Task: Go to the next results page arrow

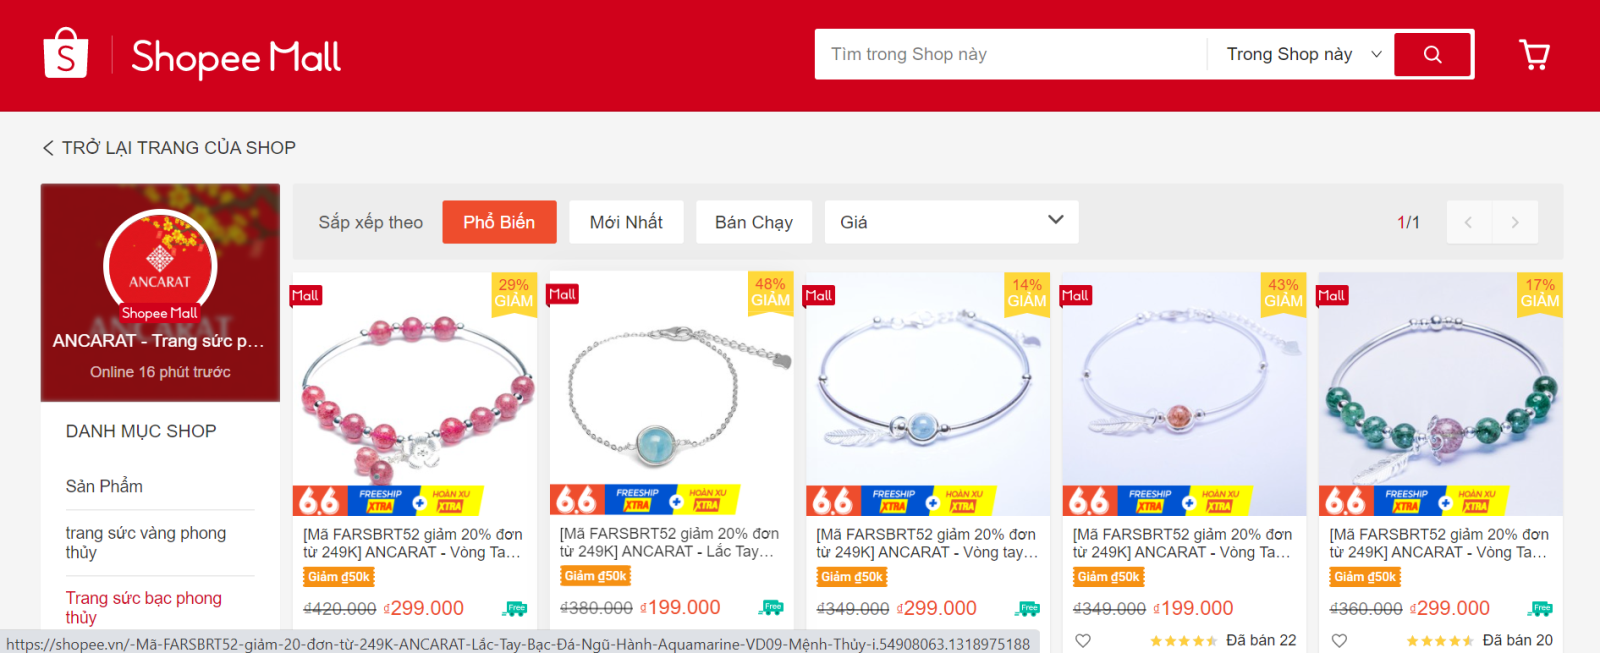Action: pyautogui.click(x=1515, y=222)
